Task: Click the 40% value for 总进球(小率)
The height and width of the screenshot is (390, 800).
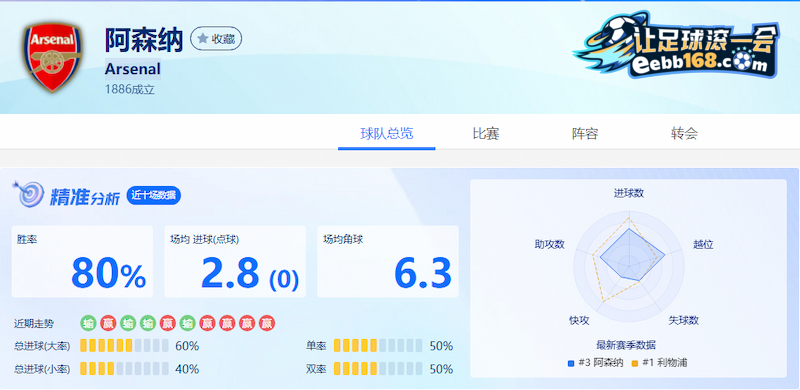Action: coord(187,369)
